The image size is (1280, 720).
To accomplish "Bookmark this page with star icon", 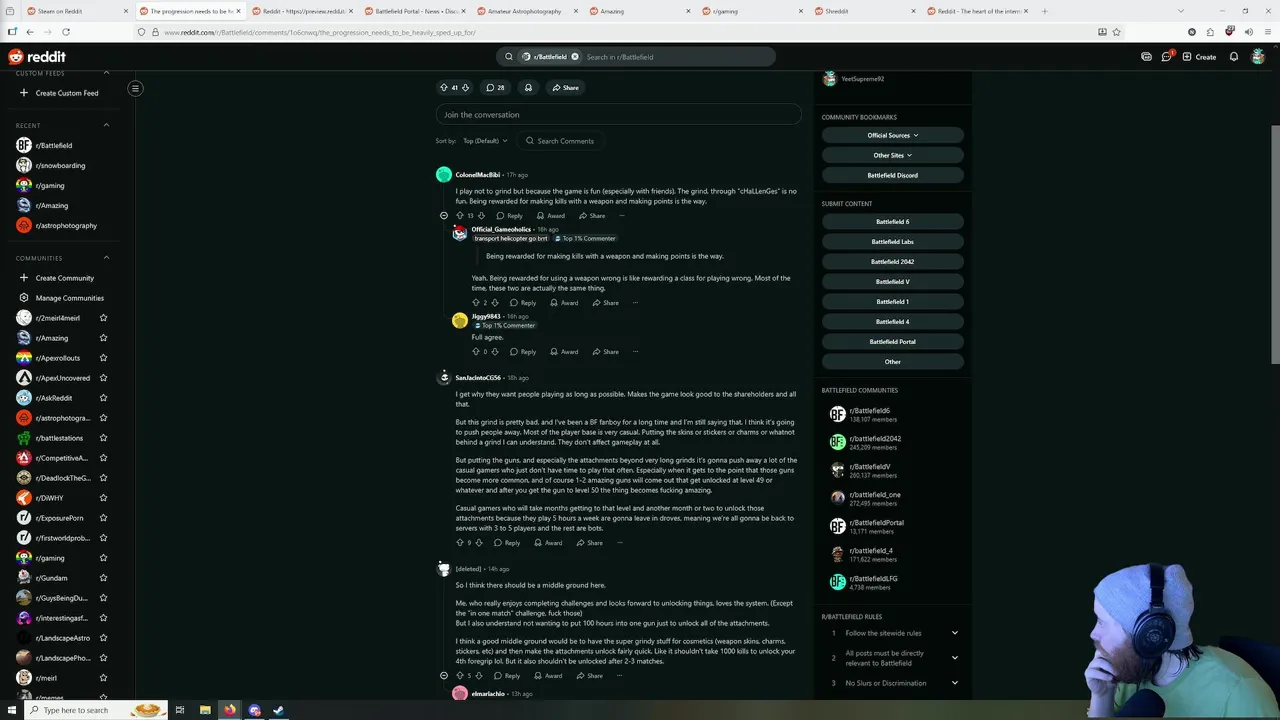I will (x=1117, y=32).
